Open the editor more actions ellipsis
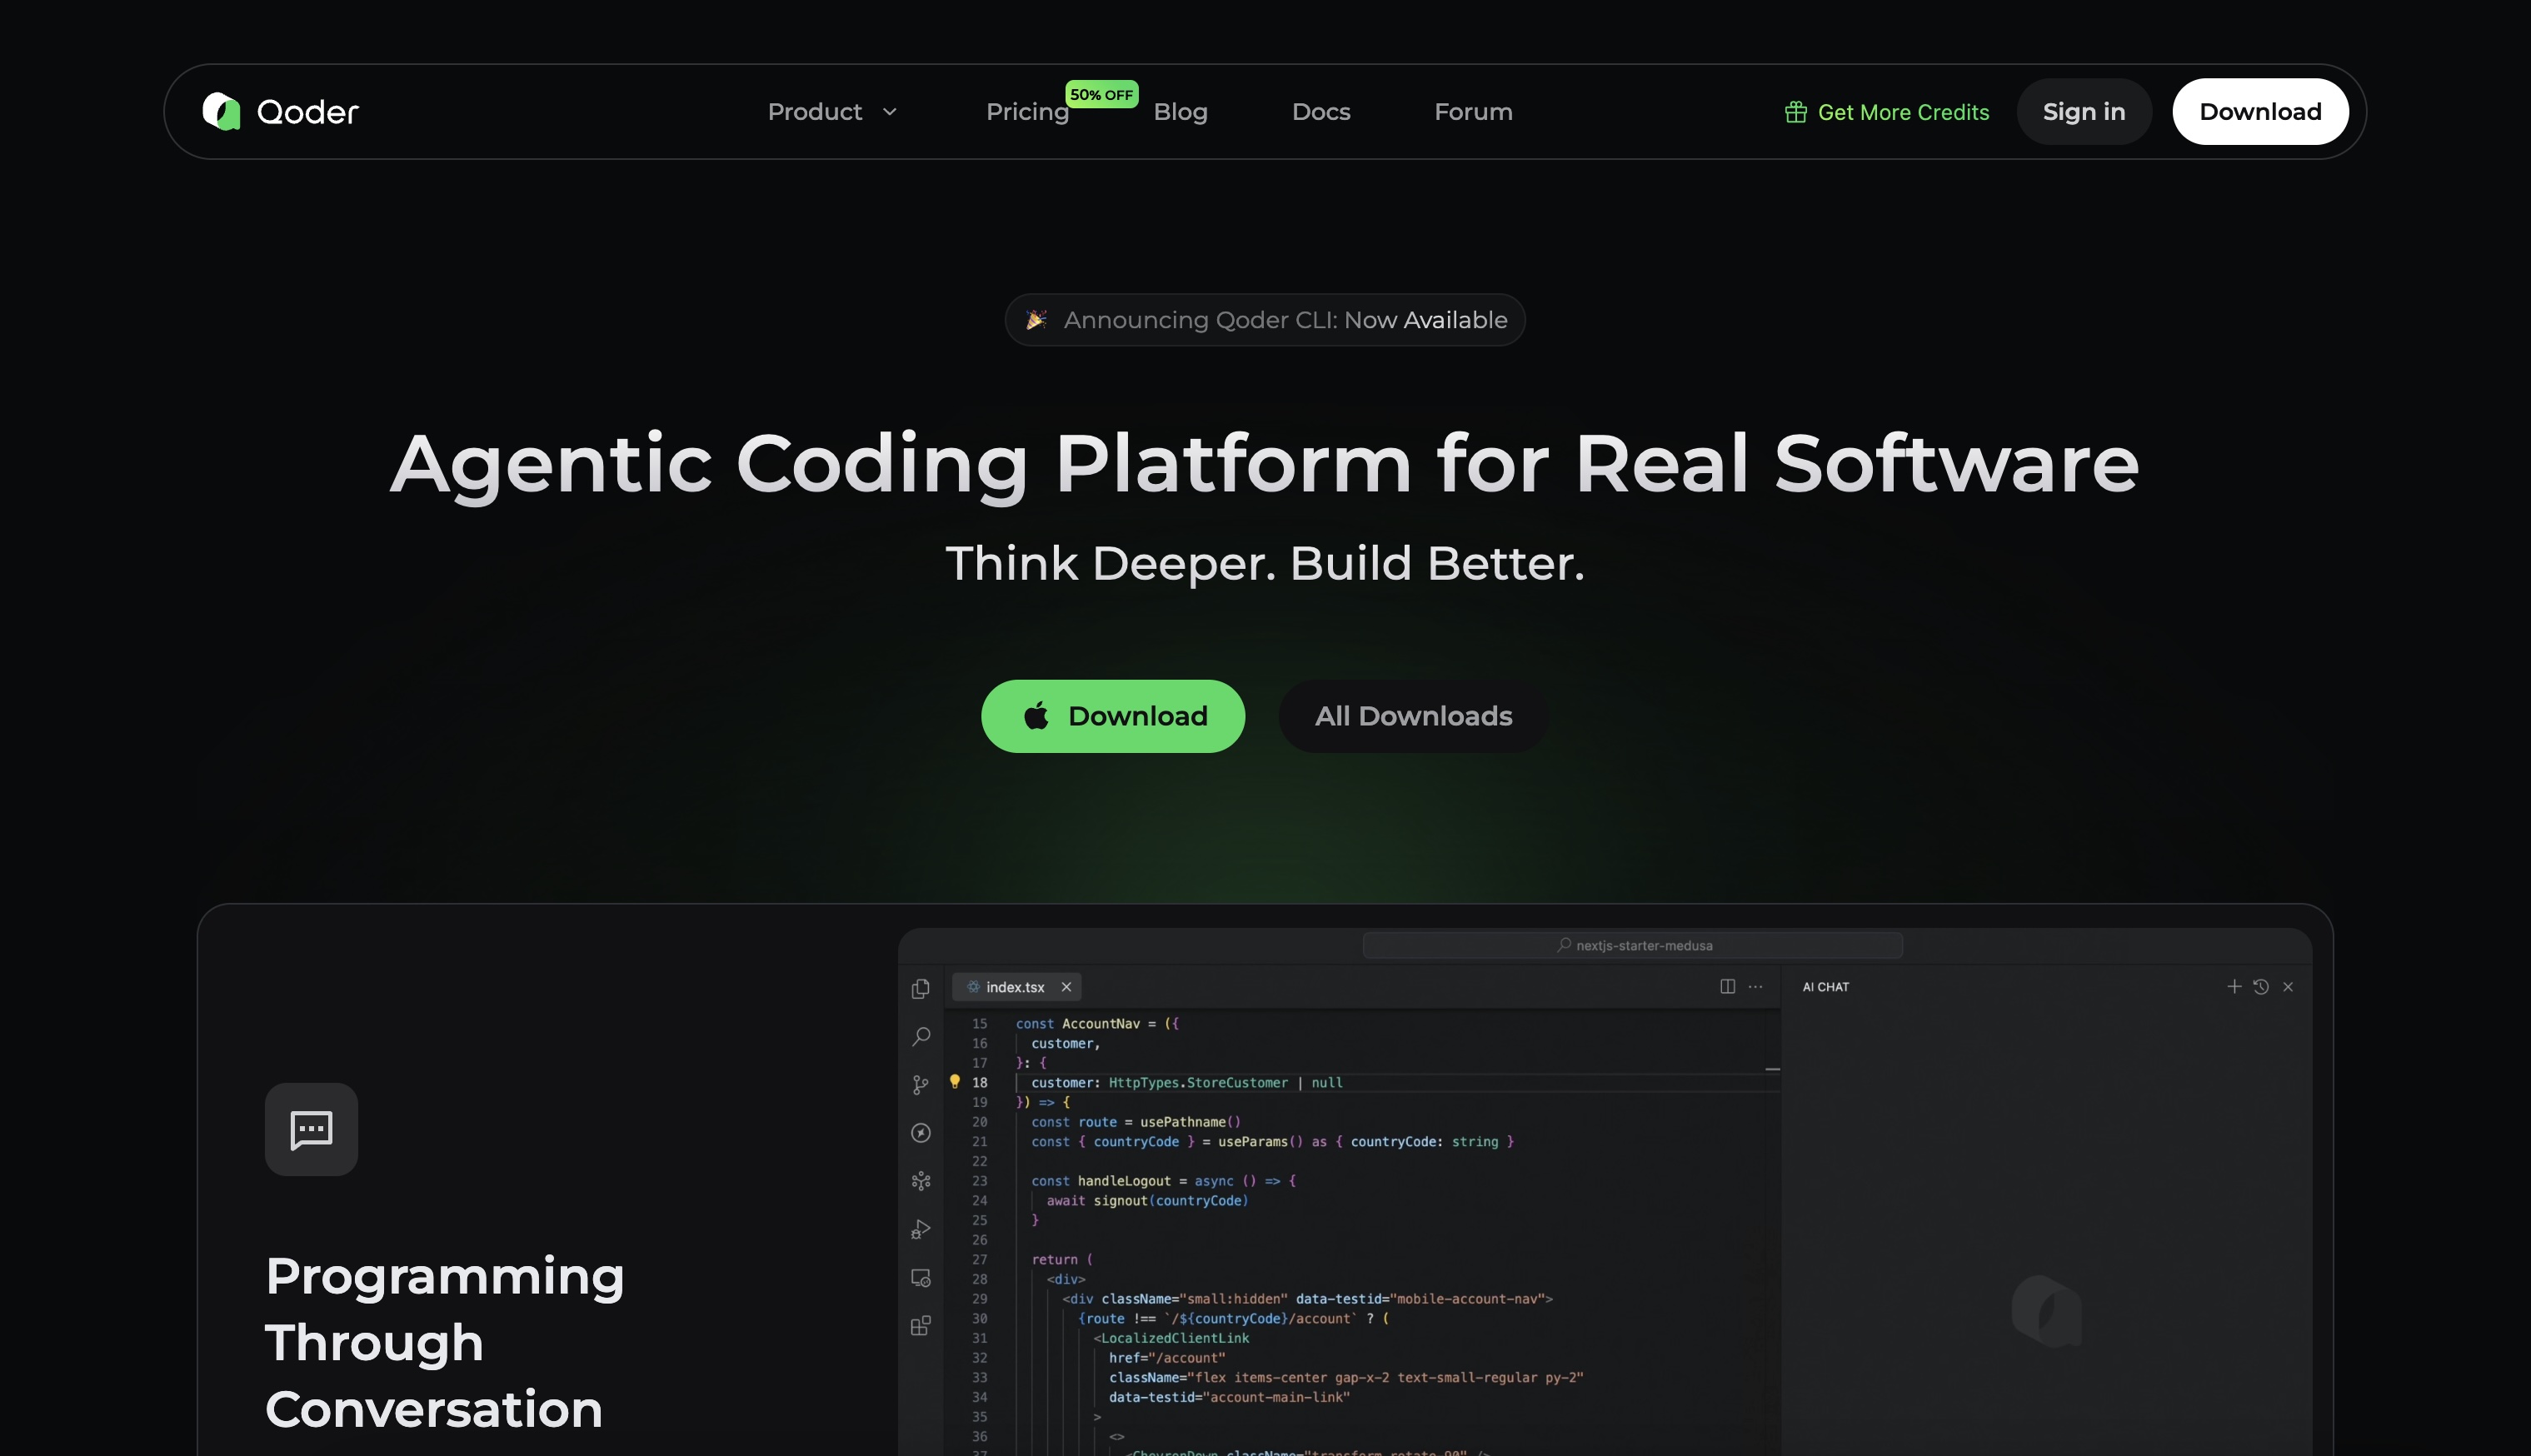Viewport: 2531px width, 1456px height. point(1756,987)
